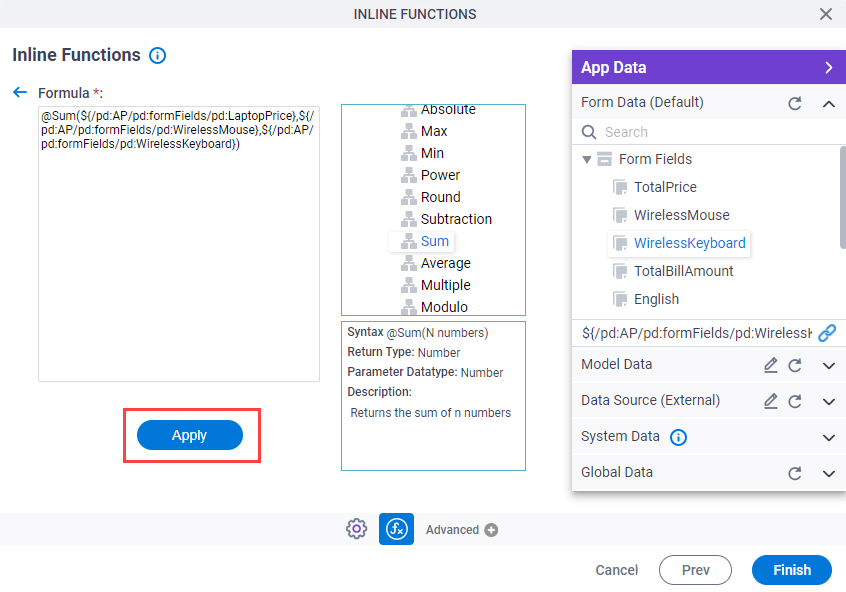The width and height of the screenshot is (846, 592).
Task: Click the Apply button
Action: pyautogui.click(x=190, y=435)
